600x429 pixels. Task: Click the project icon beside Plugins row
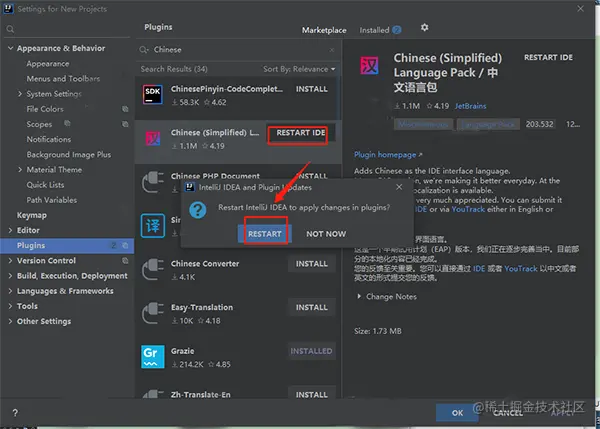125,246
